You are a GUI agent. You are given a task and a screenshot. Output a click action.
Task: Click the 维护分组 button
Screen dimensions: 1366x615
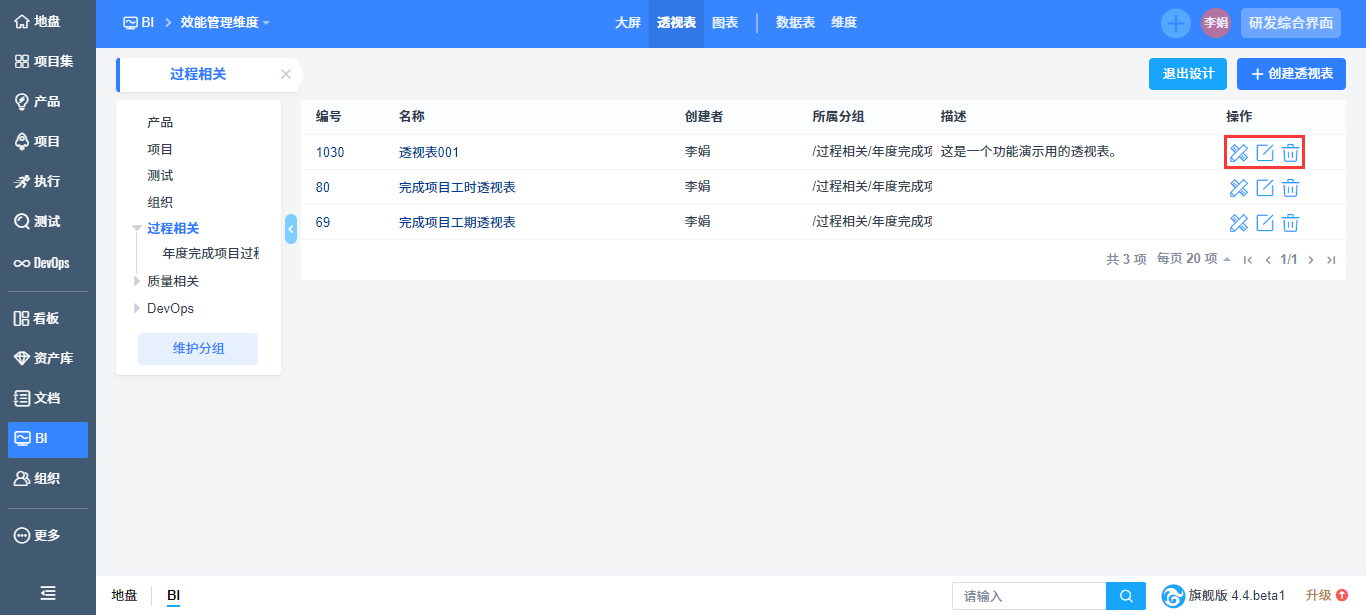[198, 349]
